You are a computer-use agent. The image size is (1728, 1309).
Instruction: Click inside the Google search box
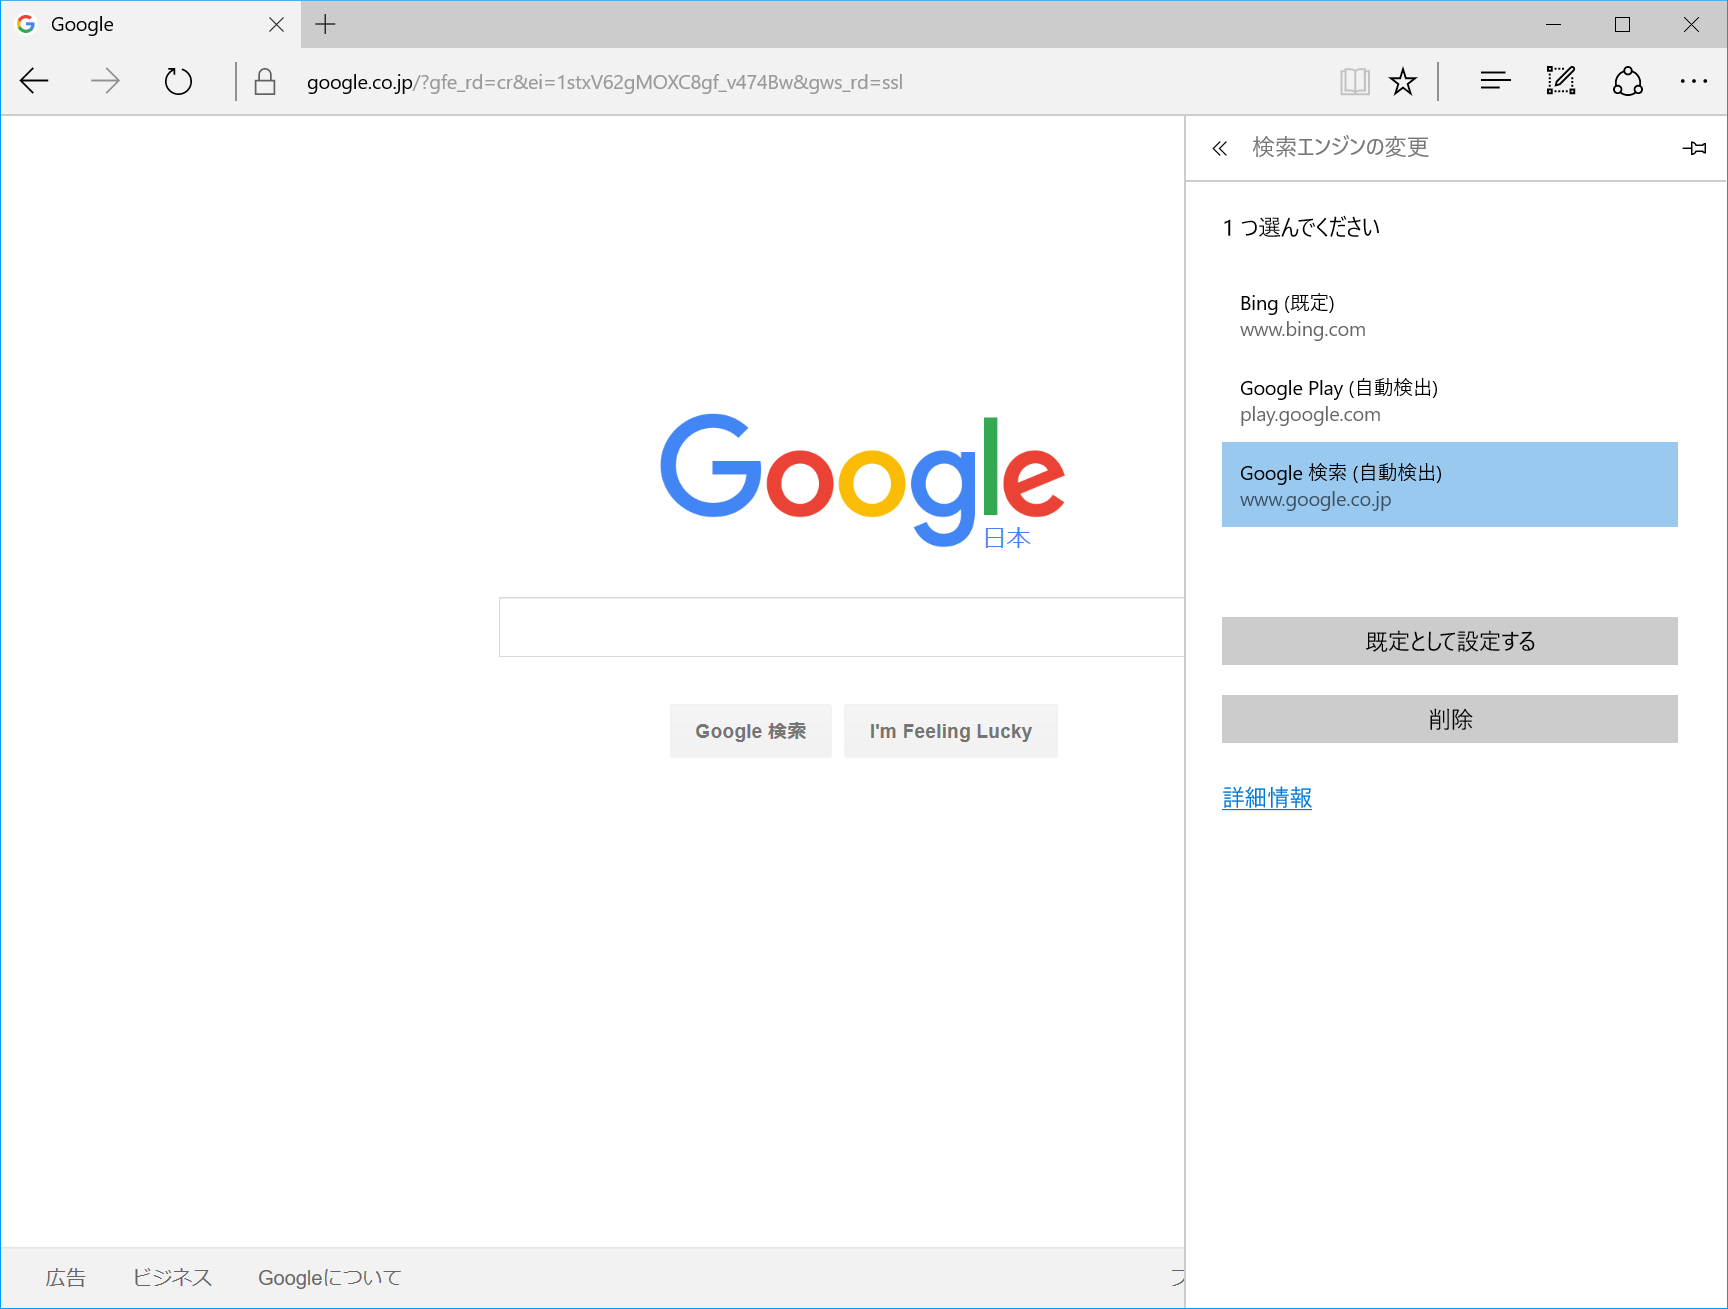840,627
